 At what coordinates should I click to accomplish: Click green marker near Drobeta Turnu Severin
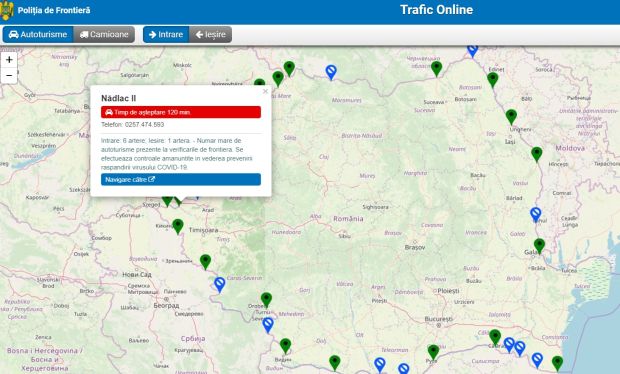(267, 300)
